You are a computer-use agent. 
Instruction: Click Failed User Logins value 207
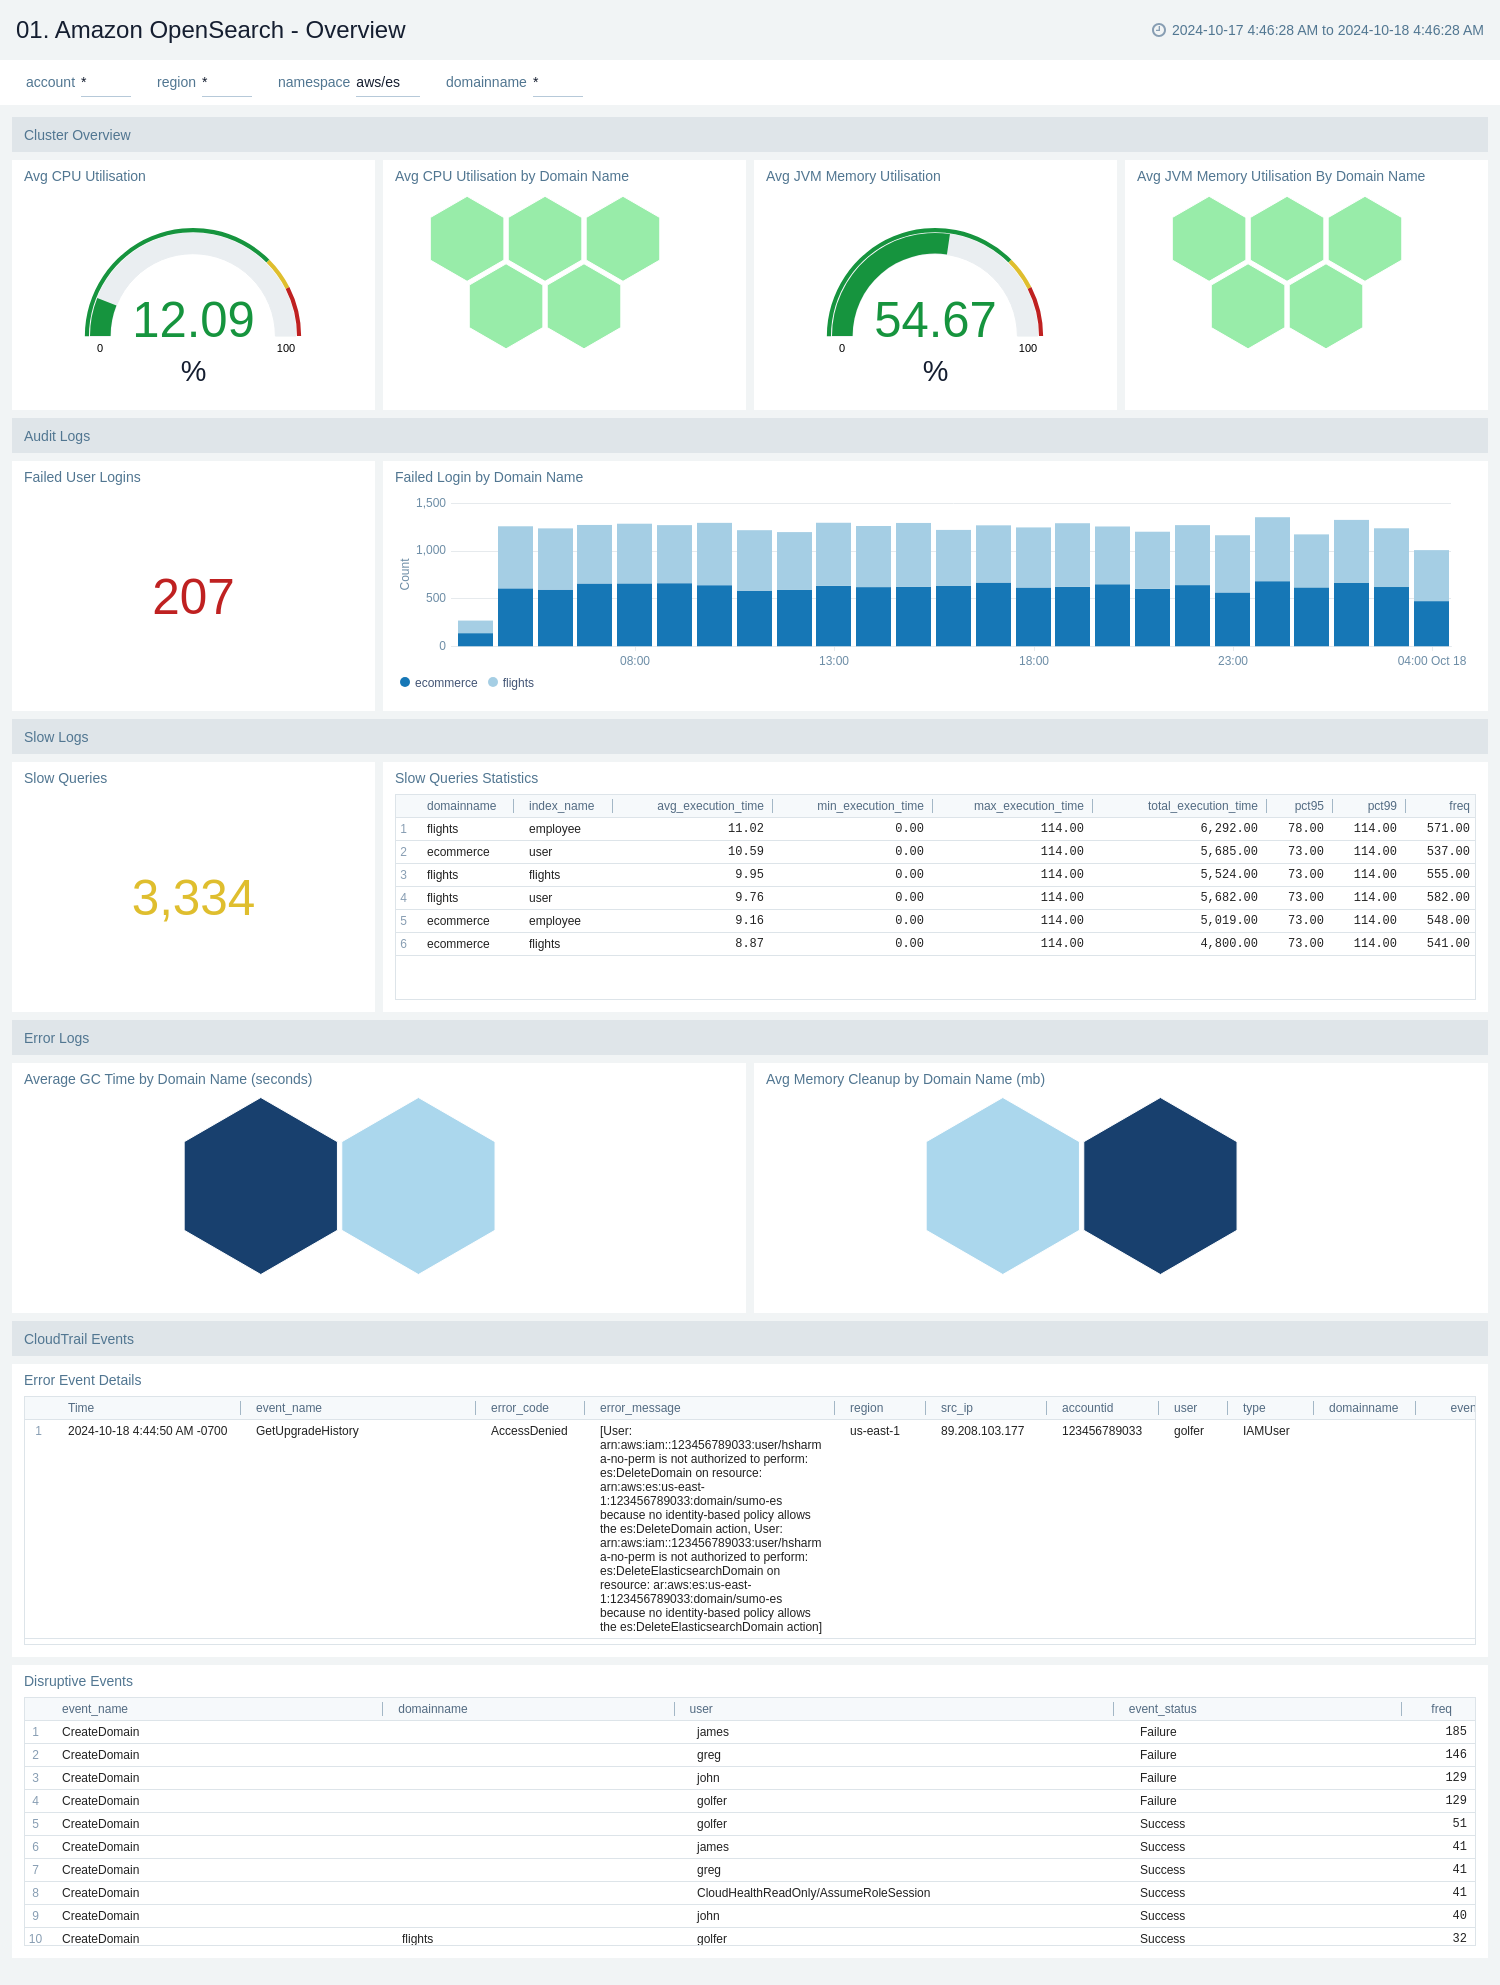pyautogui.click(x=193, y=597)
